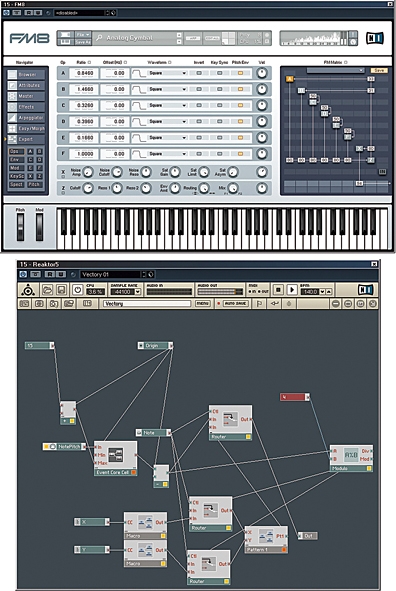Viewport: 396px width, 591px height.
Task: Click the Reaktor open folder icon
Action: [x=47, y=290]
